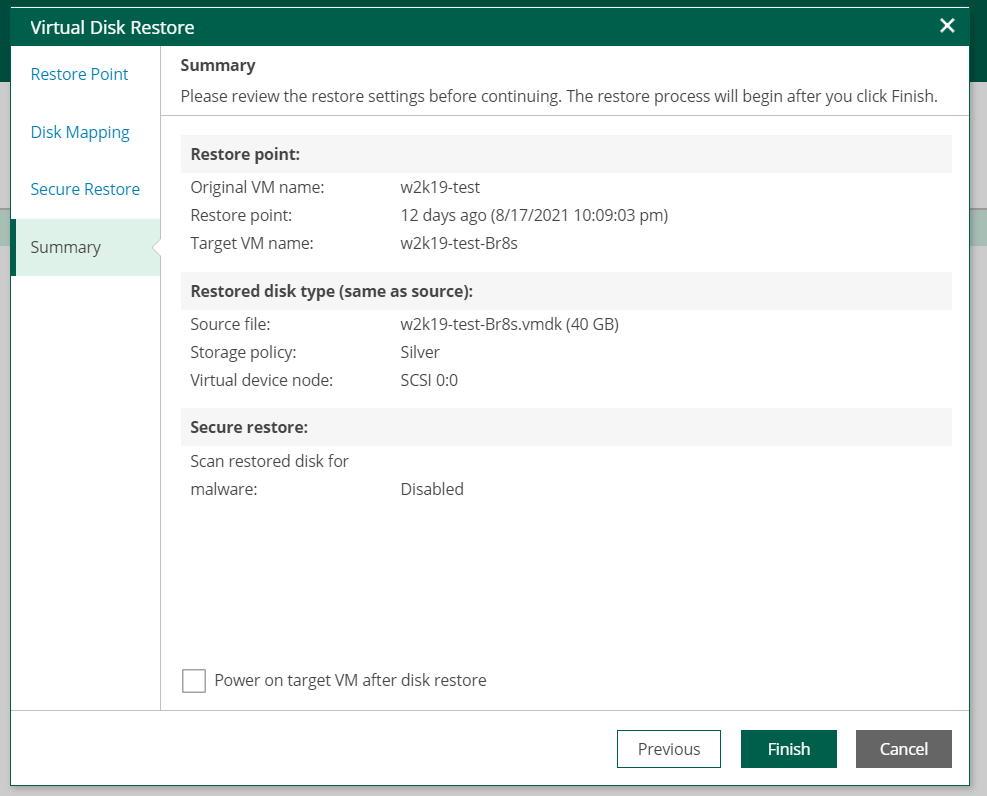This screenshot has height=796, width=987.
Task: Select the Summary step in the sidebar
Action: [65, 247]
